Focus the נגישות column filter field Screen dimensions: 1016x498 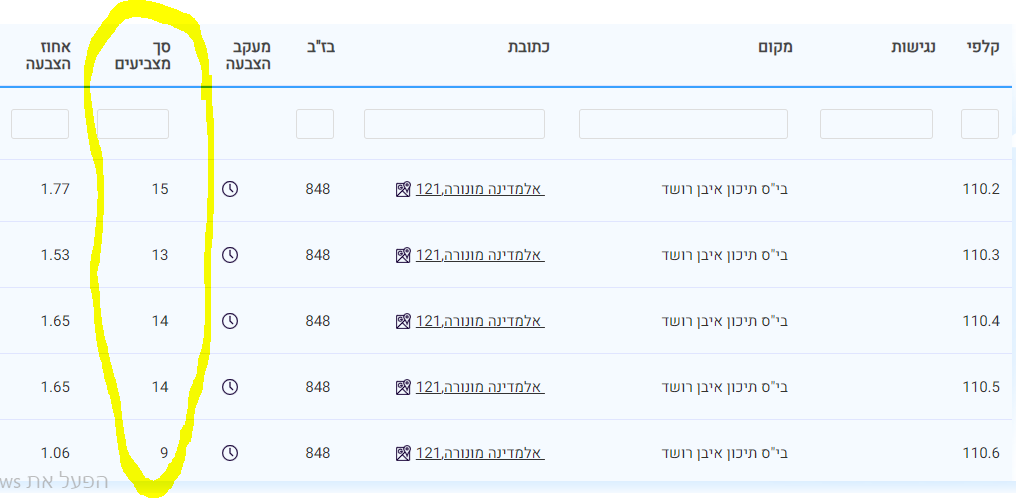tap(876, 124)
